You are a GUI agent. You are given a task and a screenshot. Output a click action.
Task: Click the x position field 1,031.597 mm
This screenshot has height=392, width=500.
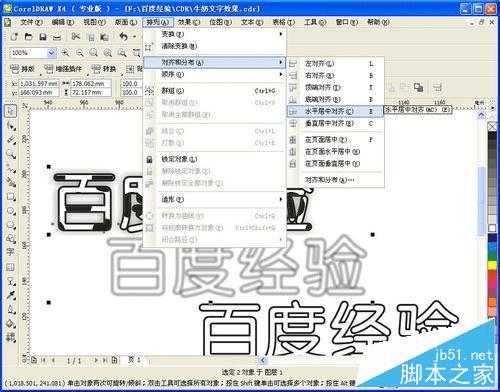[39, 83]
